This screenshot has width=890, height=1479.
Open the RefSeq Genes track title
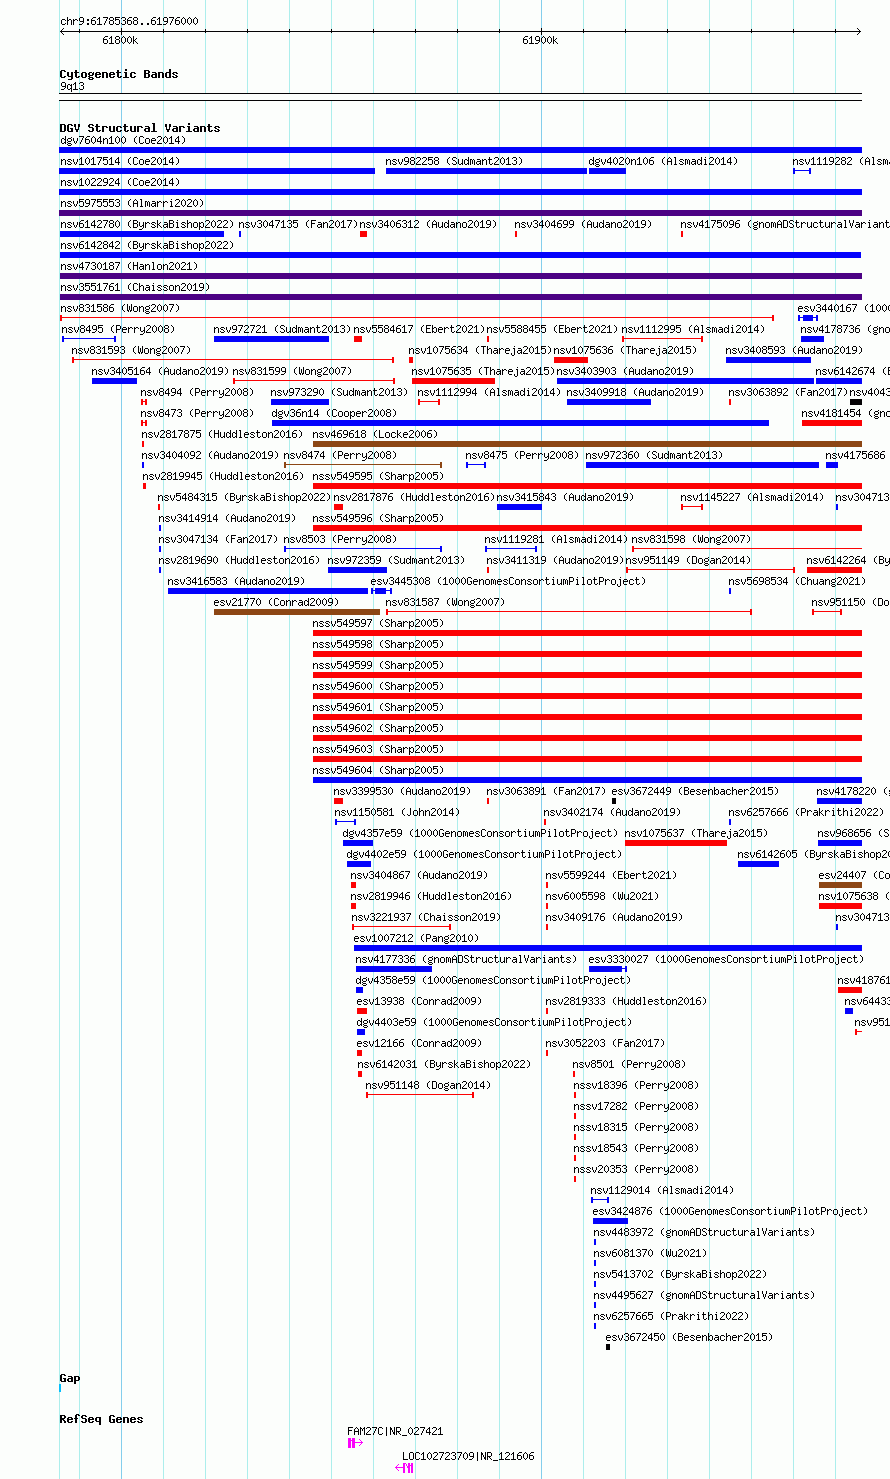click(101, 1420)
